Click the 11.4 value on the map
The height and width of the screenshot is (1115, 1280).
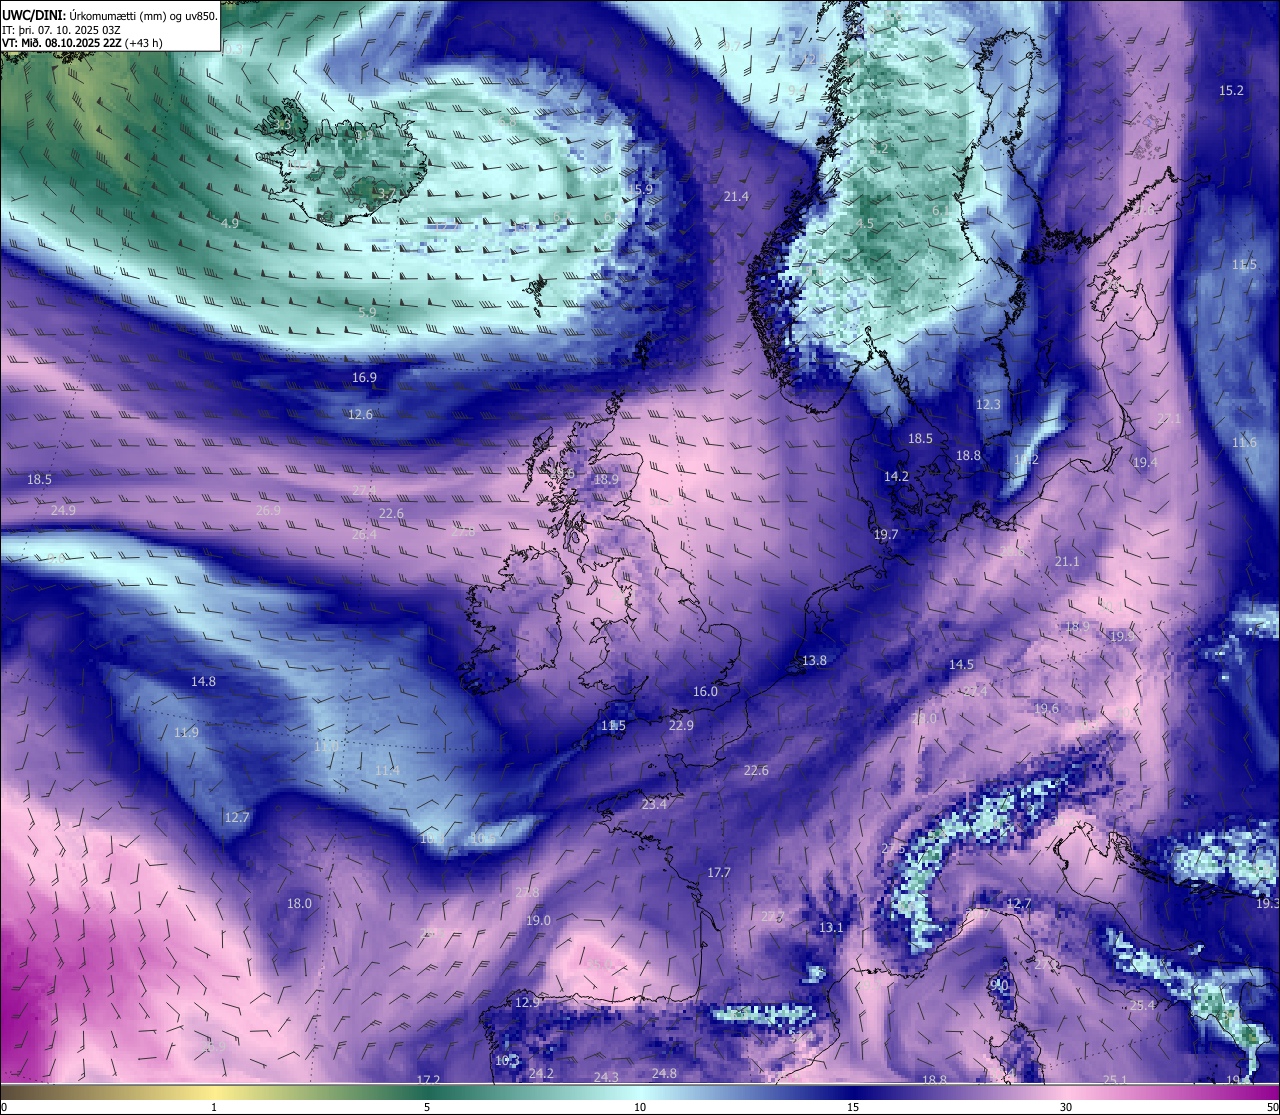387,771
